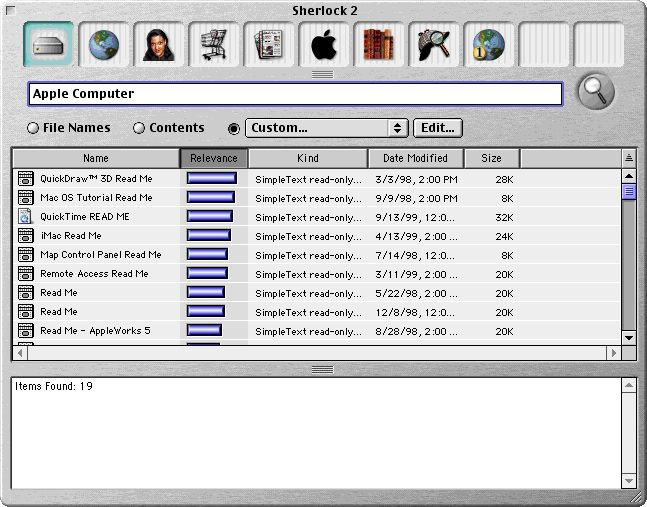This screenshot has height=507, width=647.
Task: Click the Read Me - AppleWorks 5 relevance bar
Action: tap(204, 330)
